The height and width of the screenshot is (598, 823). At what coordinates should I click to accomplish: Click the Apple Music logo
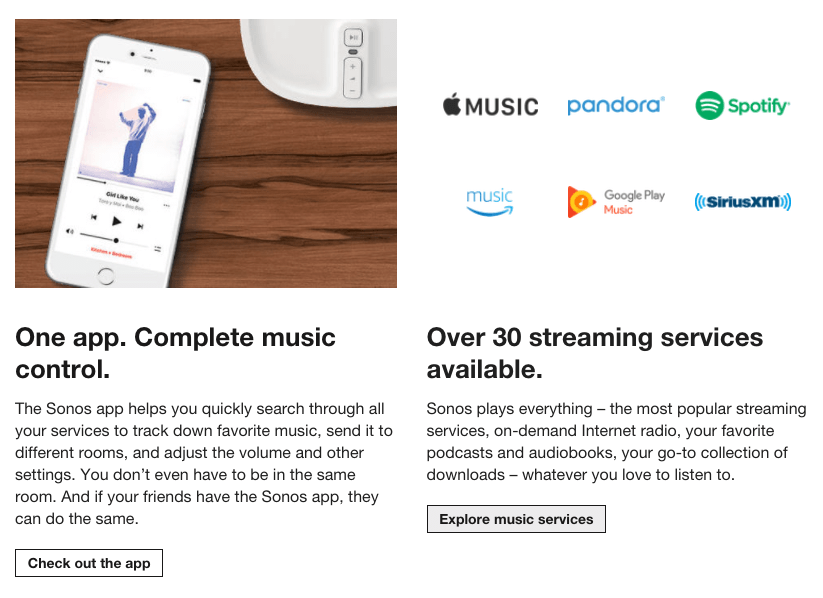(x=490, y=105)
